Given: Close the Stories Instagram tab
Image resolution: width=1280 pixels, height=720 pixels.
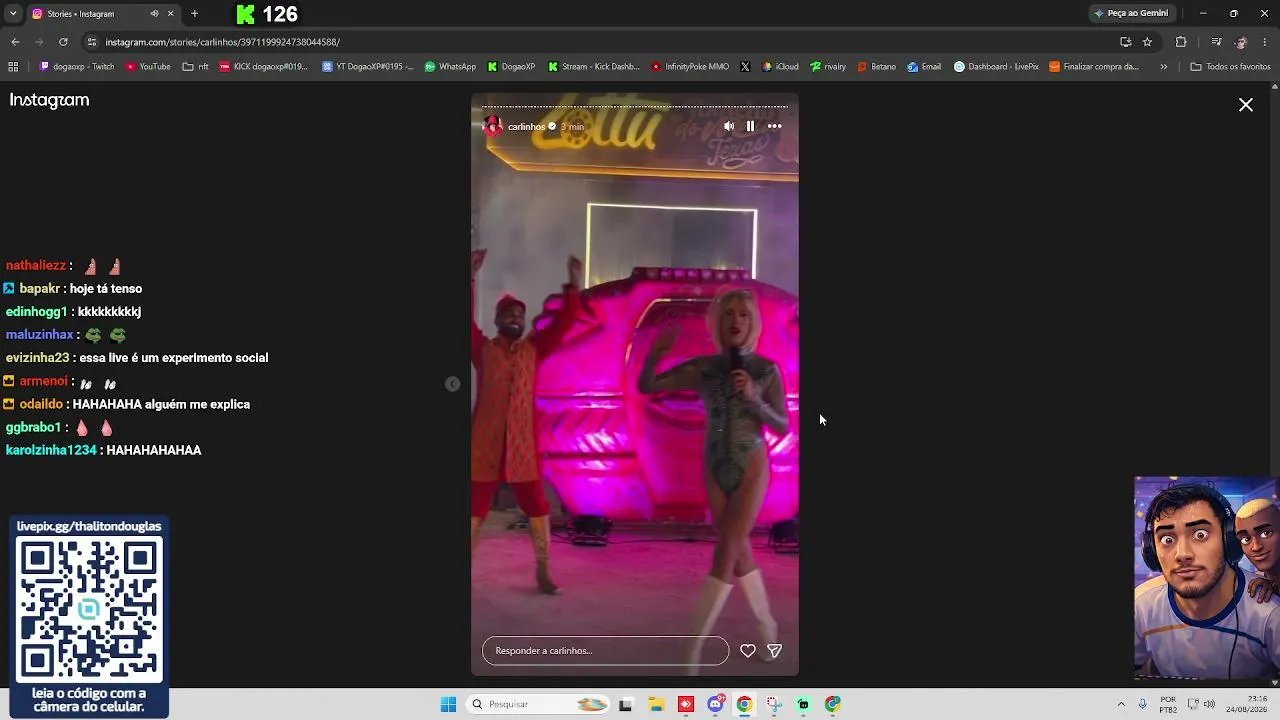Looking at the screenshot, I should [x=170, y=14].
